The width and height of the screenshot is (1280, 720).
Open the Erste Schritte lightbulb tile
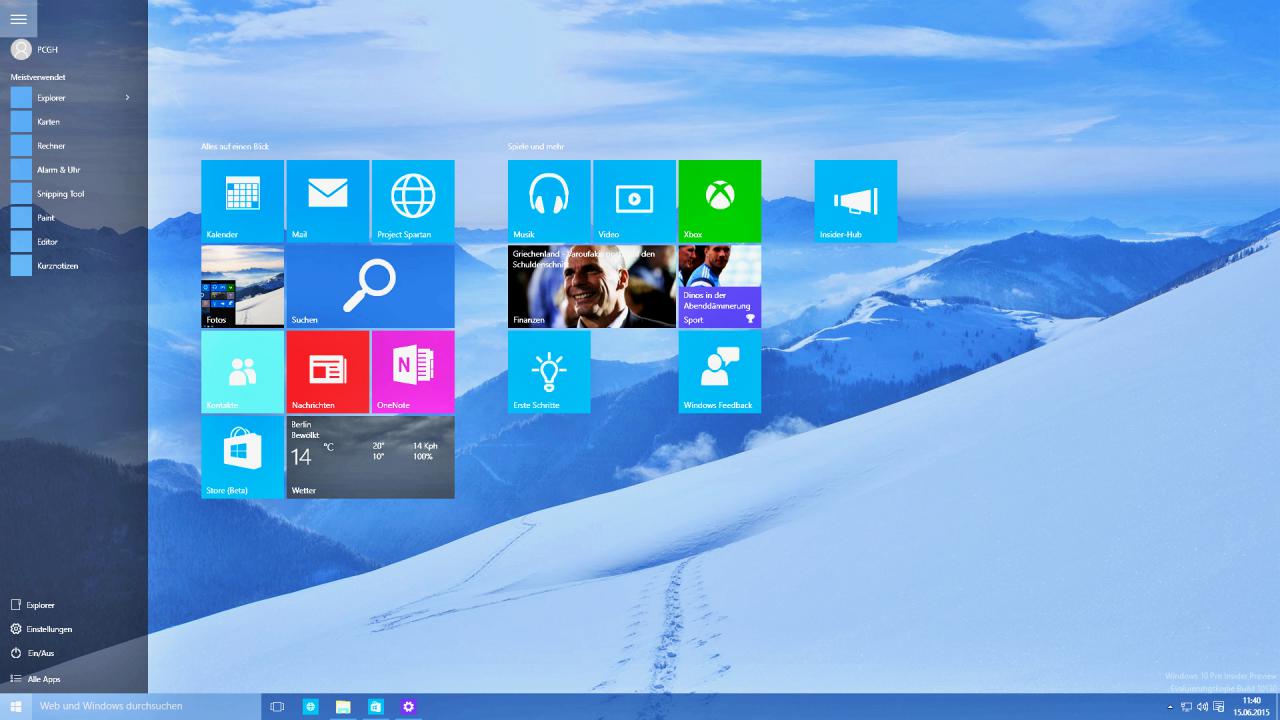(x=549, y=371)
